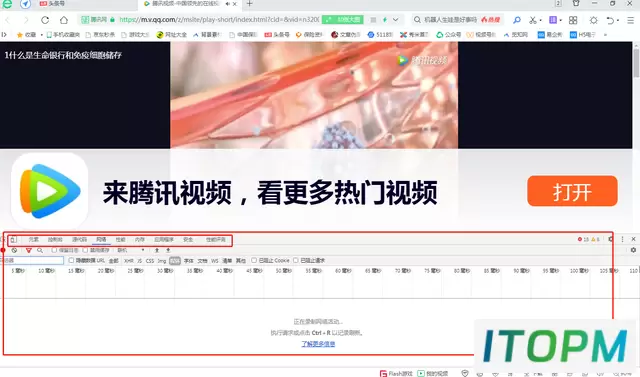Switch to the network tab in DevTools
This screenshot has height=377, width=640.
pyautogui.click(x=101, y=240)
